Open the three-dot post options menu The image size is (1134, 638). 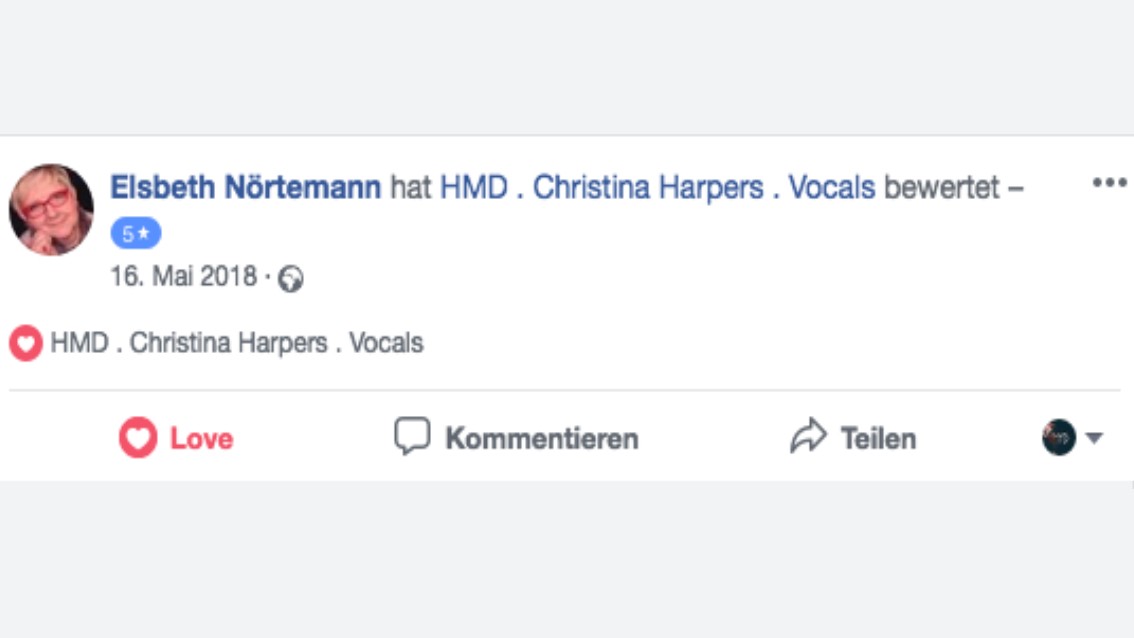[x=1110, y=183]
